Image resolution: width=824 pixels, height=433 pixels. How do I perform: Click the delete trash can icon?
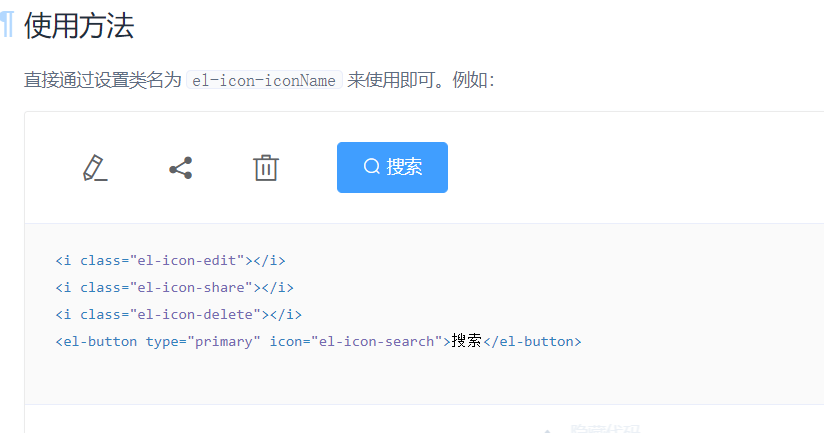265,168
